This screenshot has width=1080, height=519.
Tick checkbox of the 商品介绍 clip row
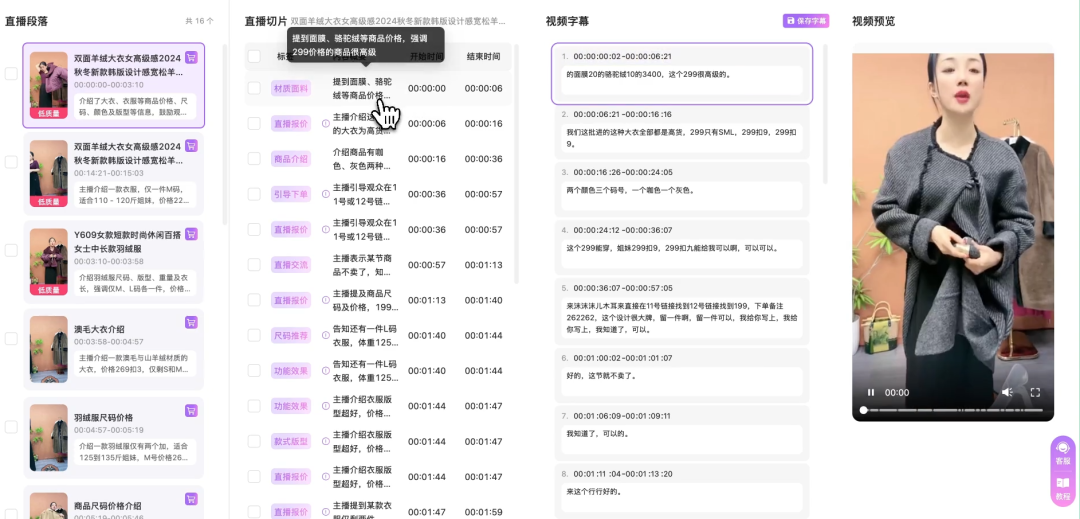pyautogui.click(x=254, y=159)
